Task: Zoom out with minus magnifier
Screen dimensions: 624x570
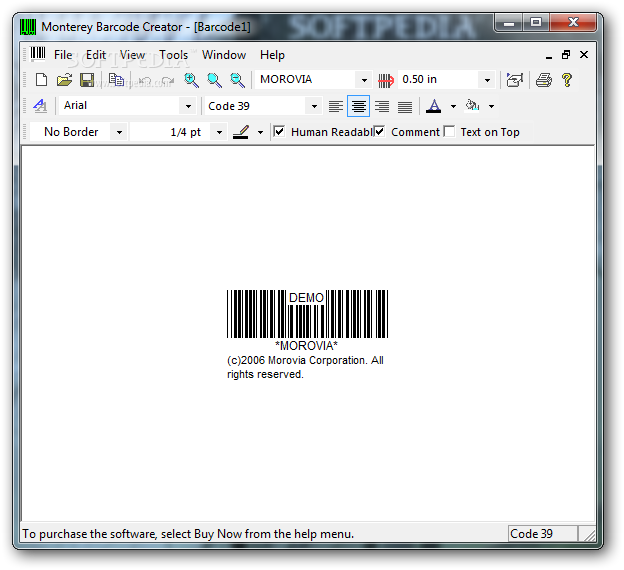Action: click(x=238, y=80)
